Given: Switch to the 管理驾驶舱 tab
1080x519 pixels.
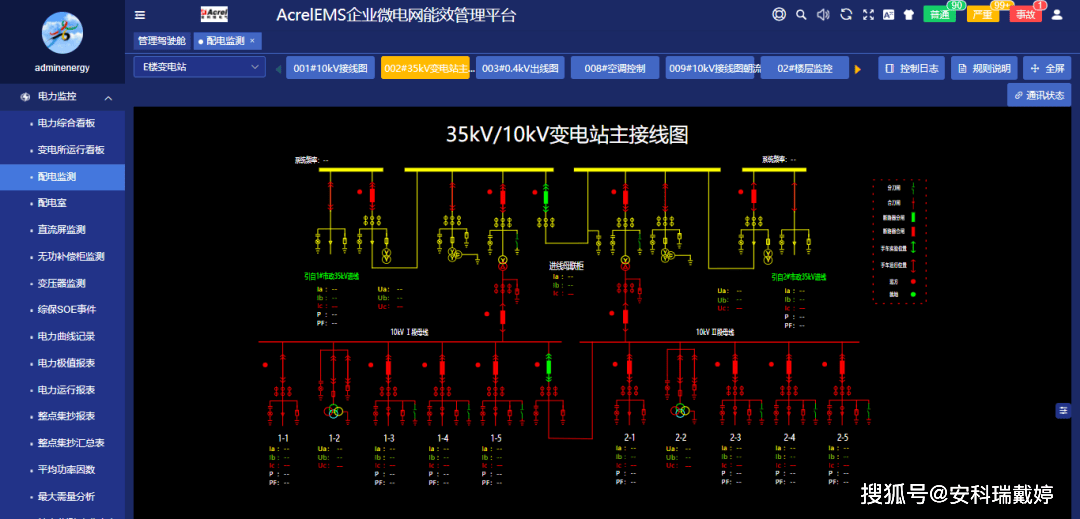Looking at the screenshot, I should coord(162,41).
